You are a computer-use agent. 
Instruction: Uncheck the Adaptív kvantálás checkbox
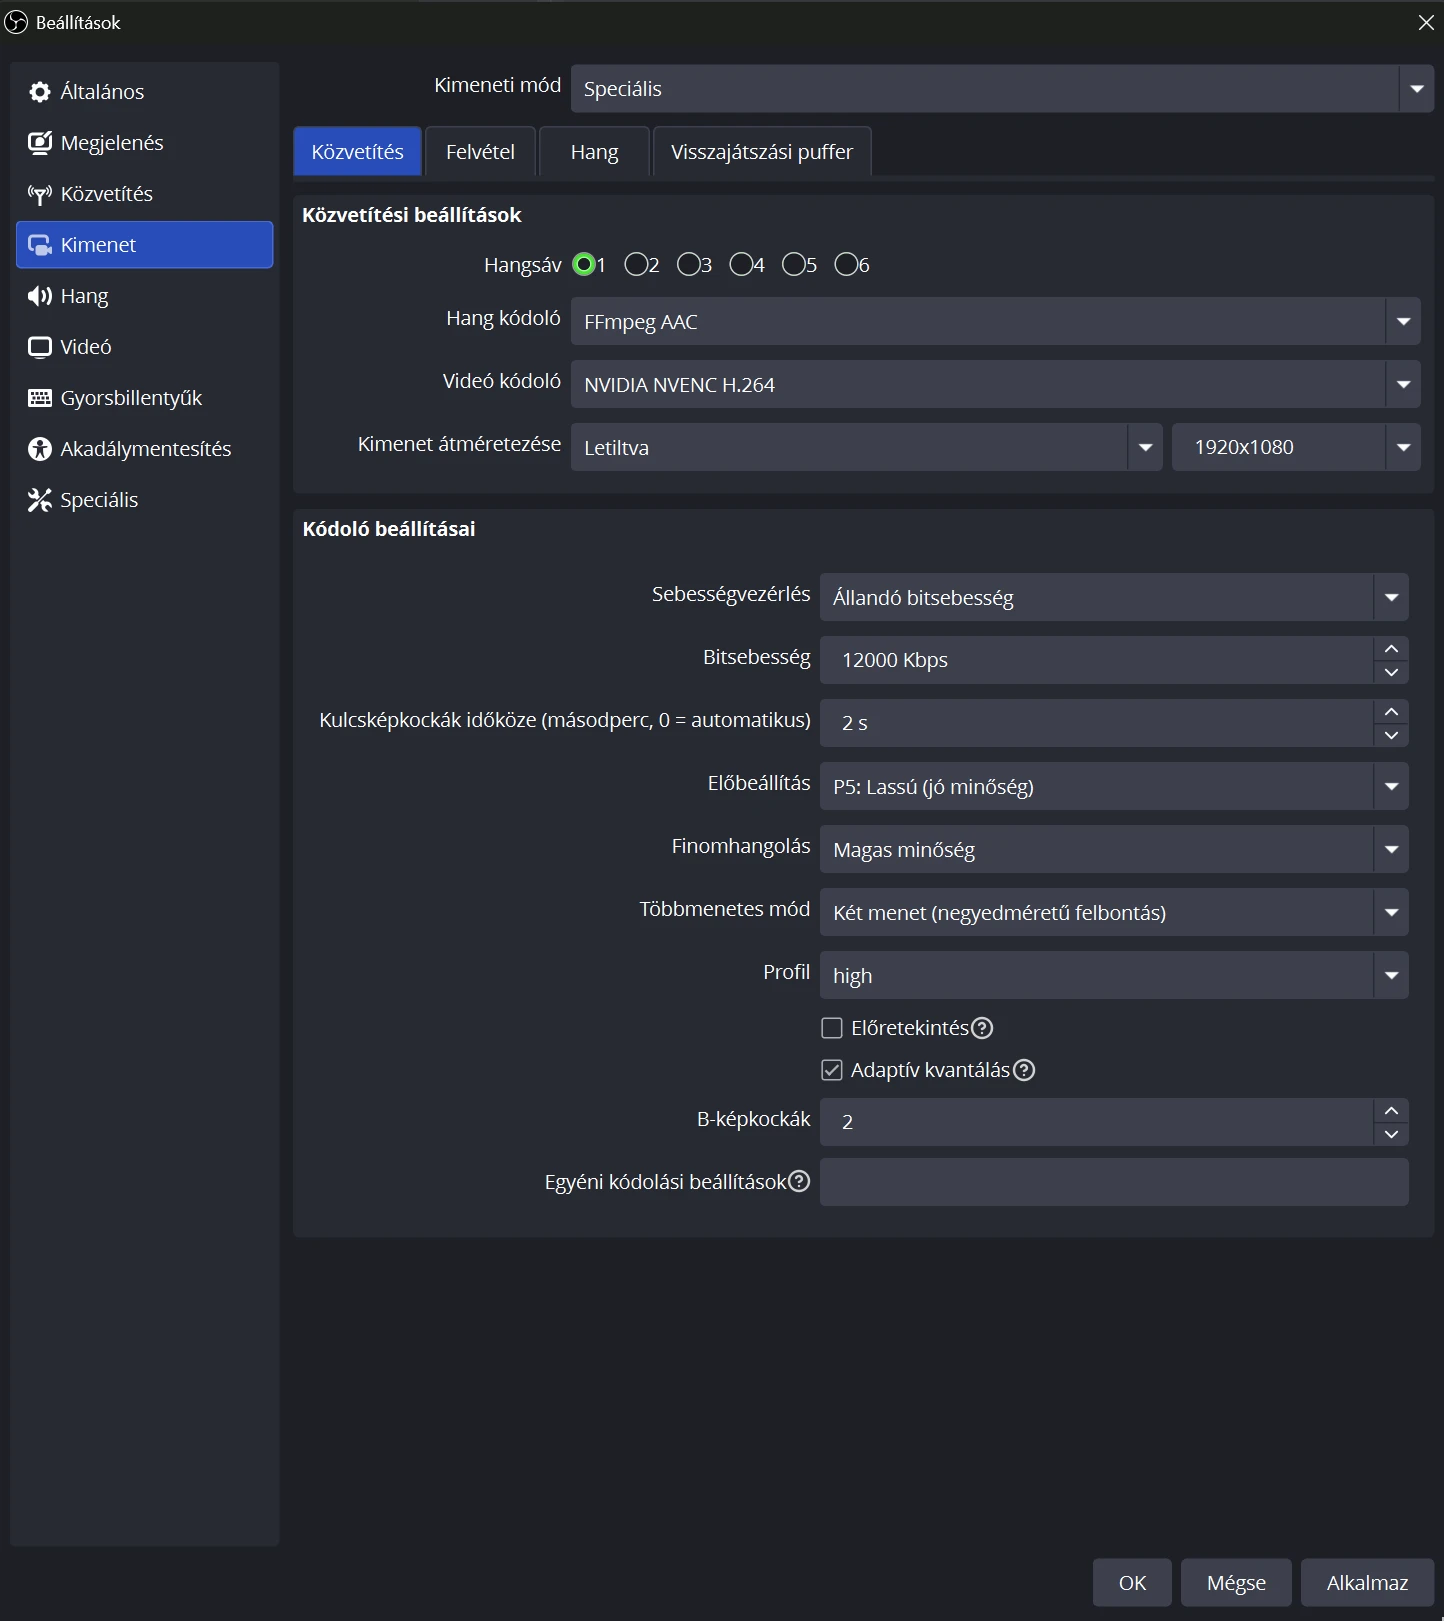pos(832,1070)
